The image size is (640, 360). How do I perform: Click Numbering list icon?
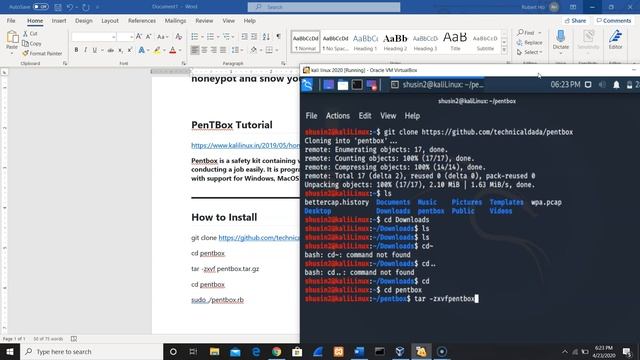click(x=210, y=37)
